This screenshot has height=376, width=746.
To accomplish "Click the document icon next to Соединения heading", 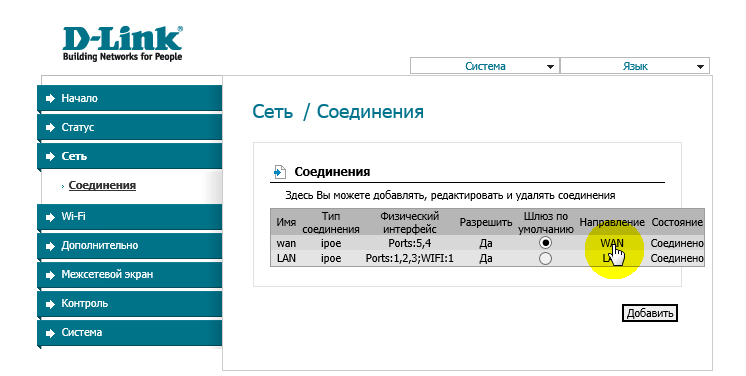I will pos(280,172).
